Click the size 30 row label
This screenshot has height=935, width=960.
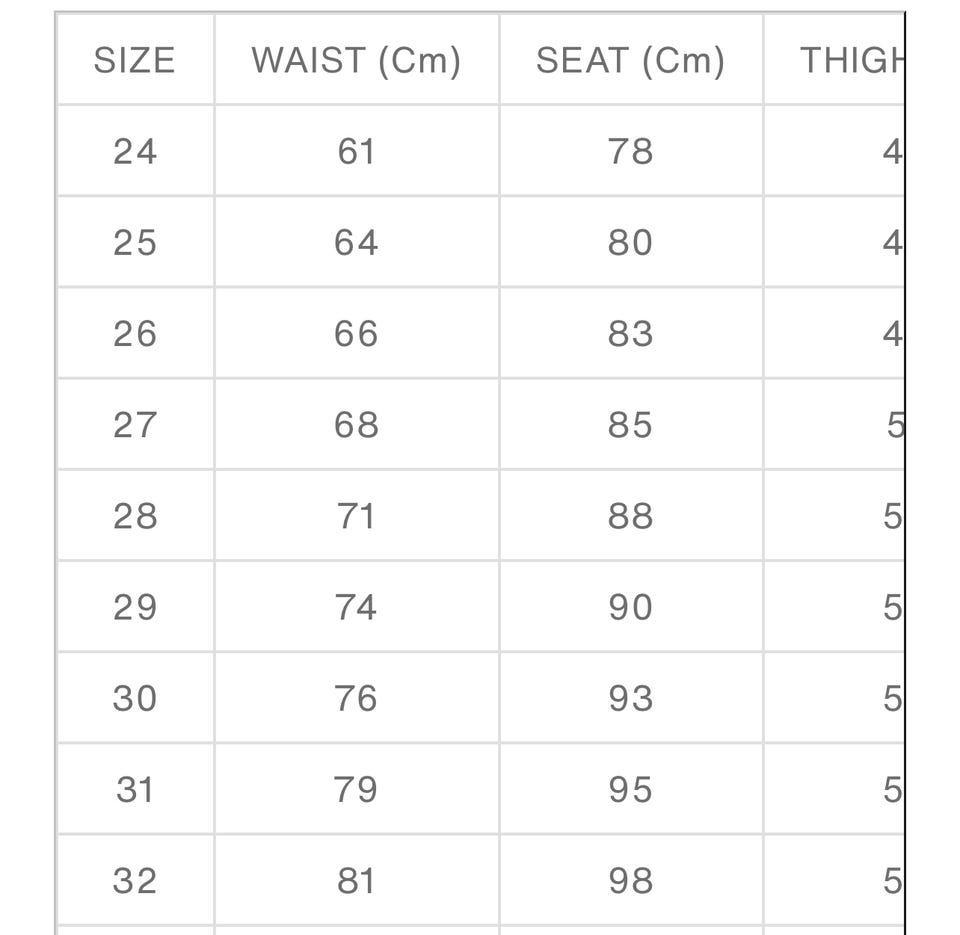click(x=135, y=698)
